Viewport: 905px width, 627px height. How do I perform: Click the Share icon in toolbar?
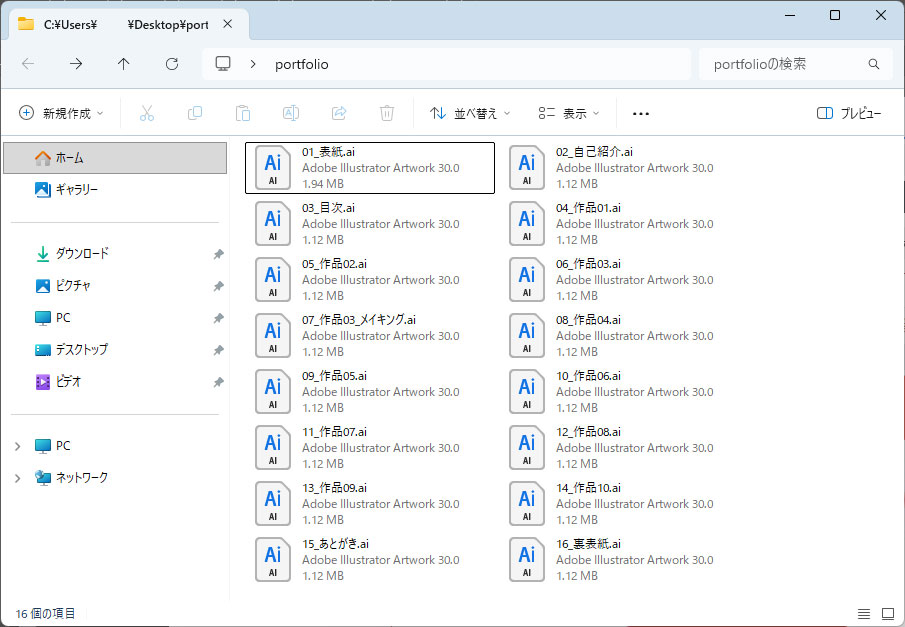point(339,114)
